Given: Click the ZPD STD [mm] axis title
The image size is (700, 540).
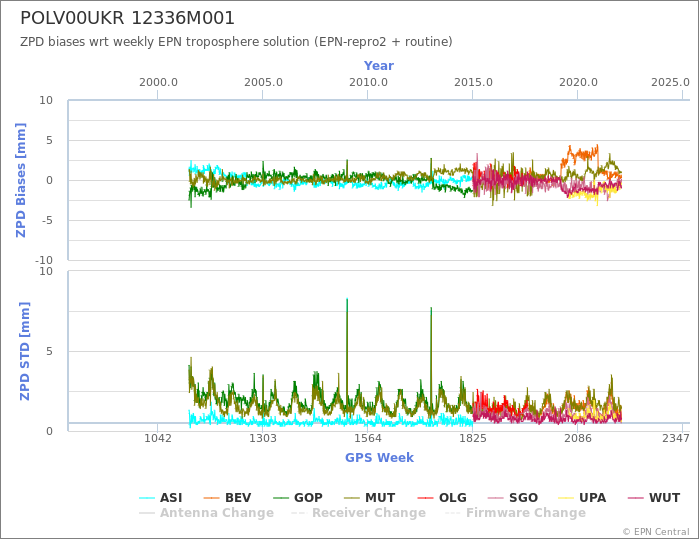Looking at the screenshot, I should [x=25, y=351].
